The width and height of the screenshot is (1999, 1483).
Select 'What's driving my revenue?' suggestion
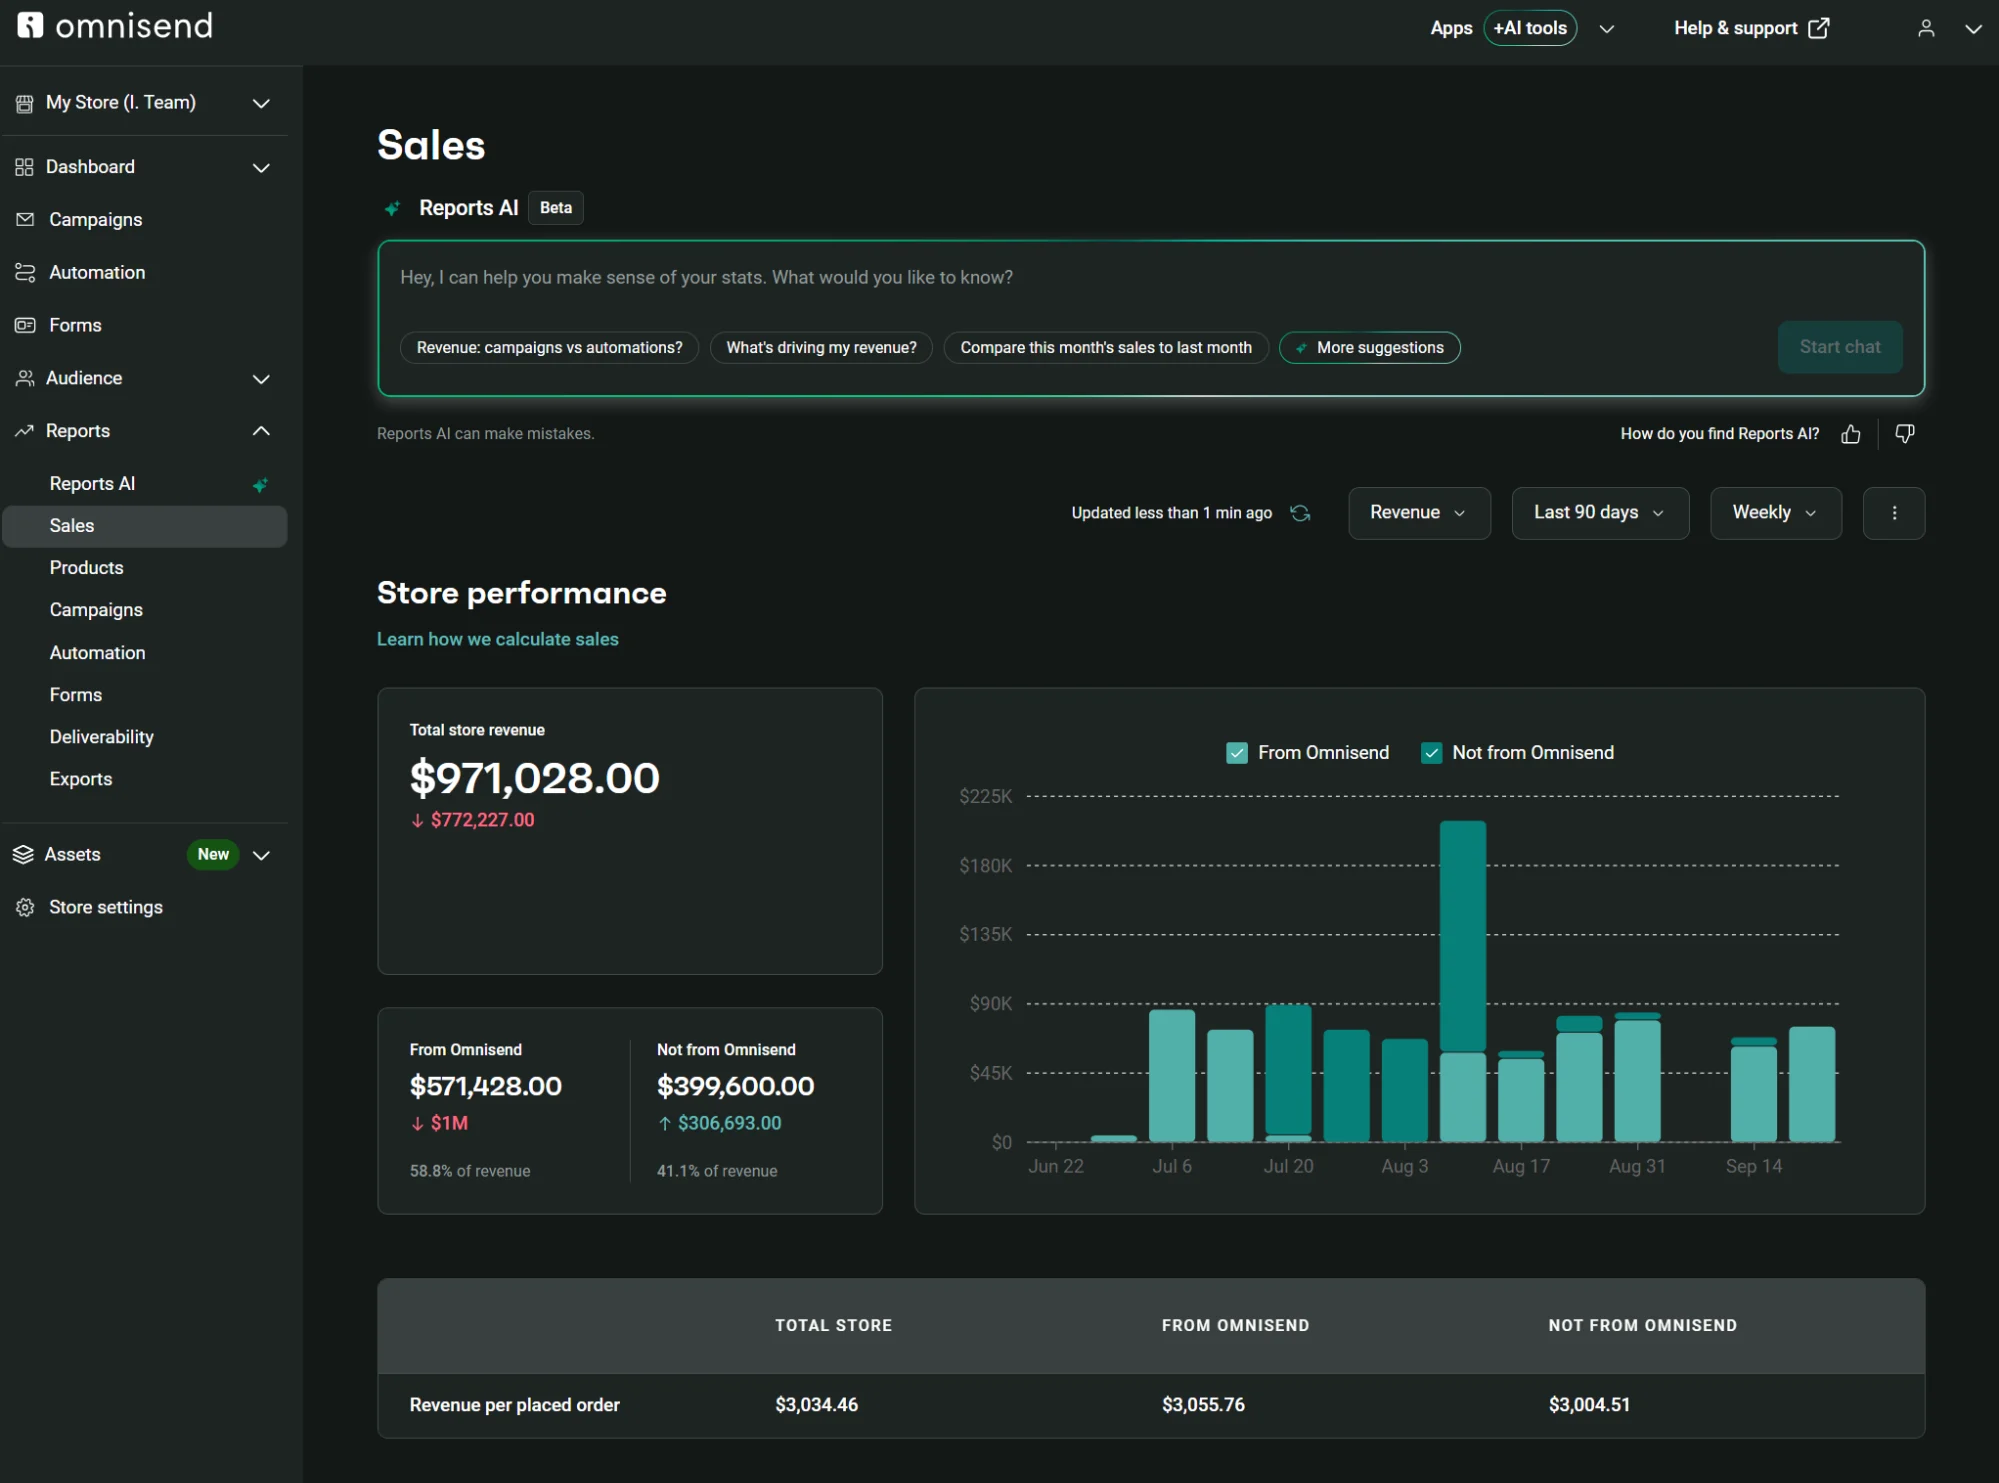[x=821, y=348]
